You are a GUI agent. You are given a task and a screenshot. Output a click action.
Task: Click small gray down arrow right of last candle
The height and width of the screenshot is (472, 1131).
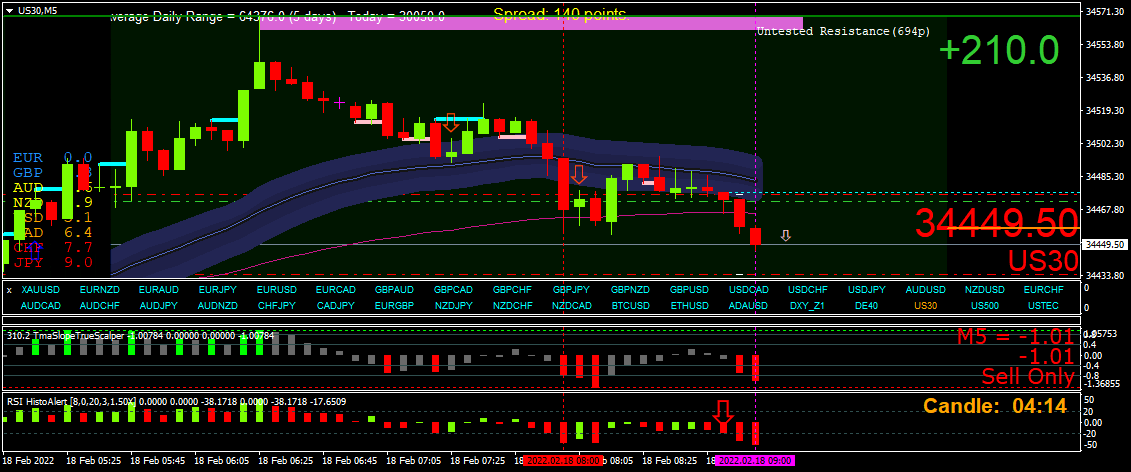pyautogui.click(x=785, y=235)
